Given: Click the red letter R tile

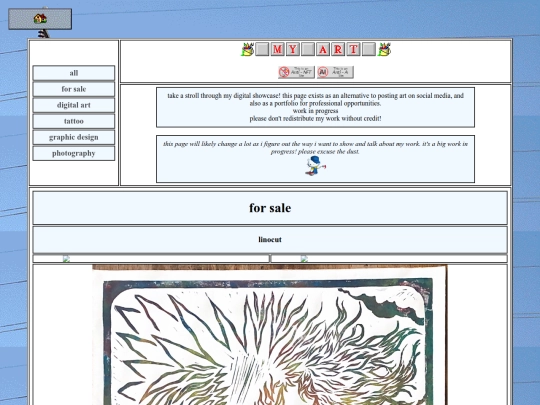Looking at the screenshot, I should (338, 49).
